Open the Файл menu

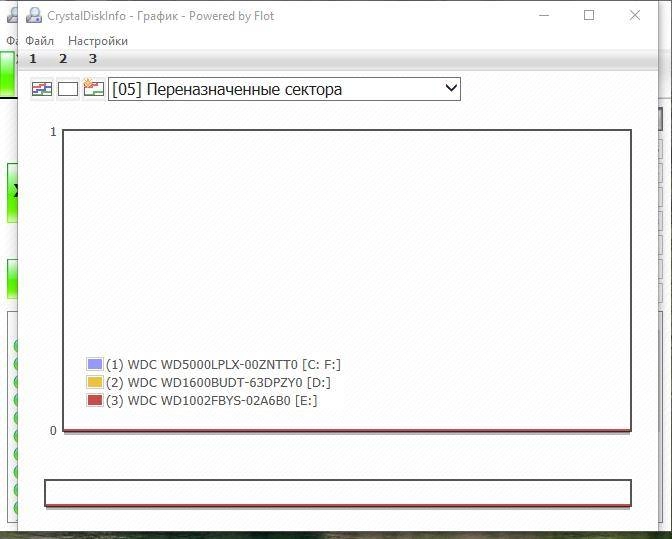tap(39, 41)
